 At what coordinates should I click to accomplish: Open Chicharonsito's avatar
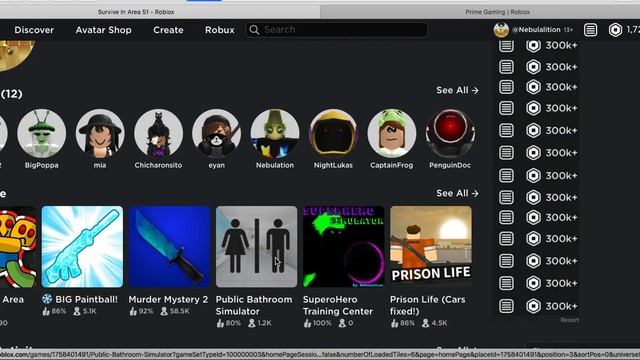[x=158, y=133]
